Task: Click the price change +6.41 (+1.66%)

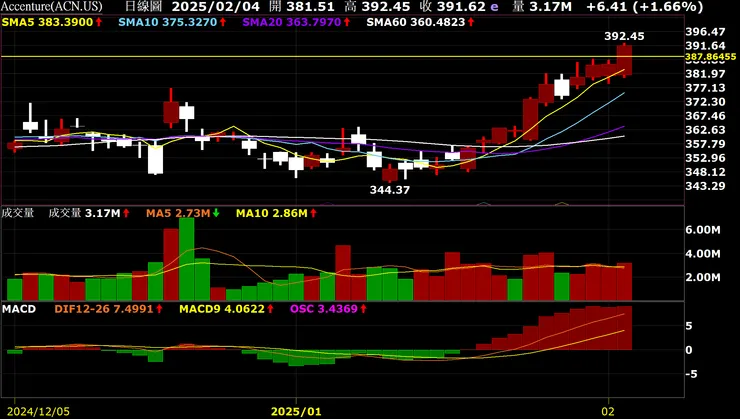Action: [644, 7]
